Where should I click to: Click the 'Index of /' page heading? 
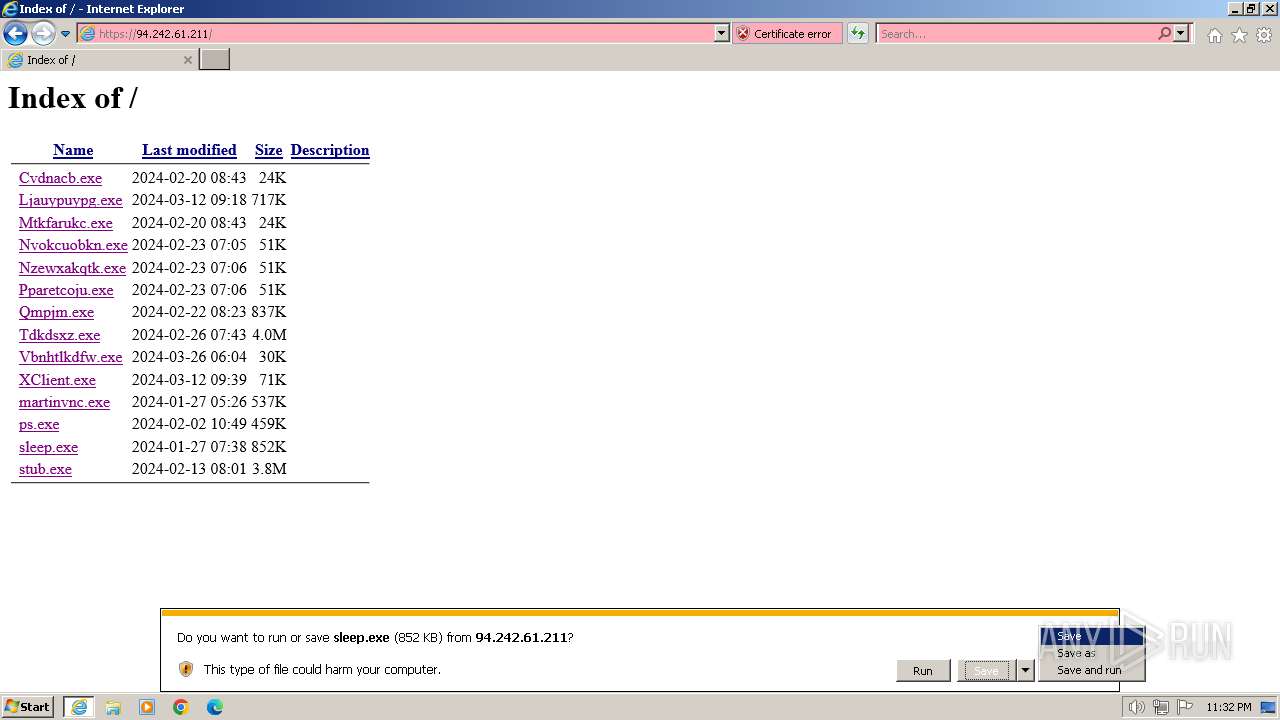pyautogui.click(x=73, y=98)
